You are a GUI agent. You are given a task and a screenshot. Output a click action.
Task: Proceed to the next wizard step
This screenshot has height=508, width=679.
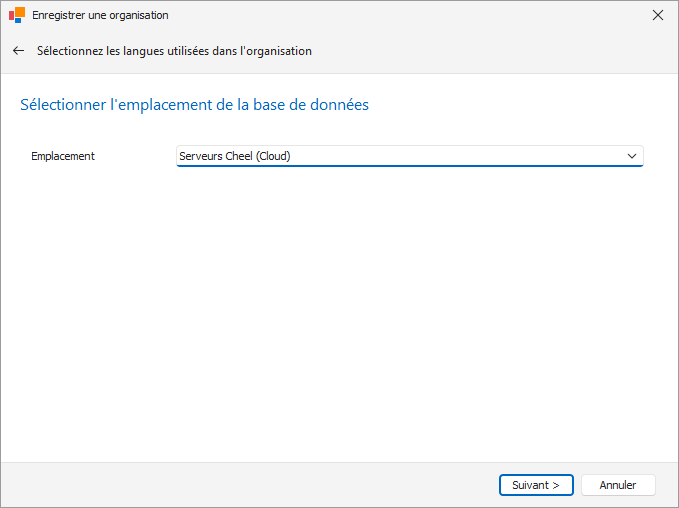[536, 485]
